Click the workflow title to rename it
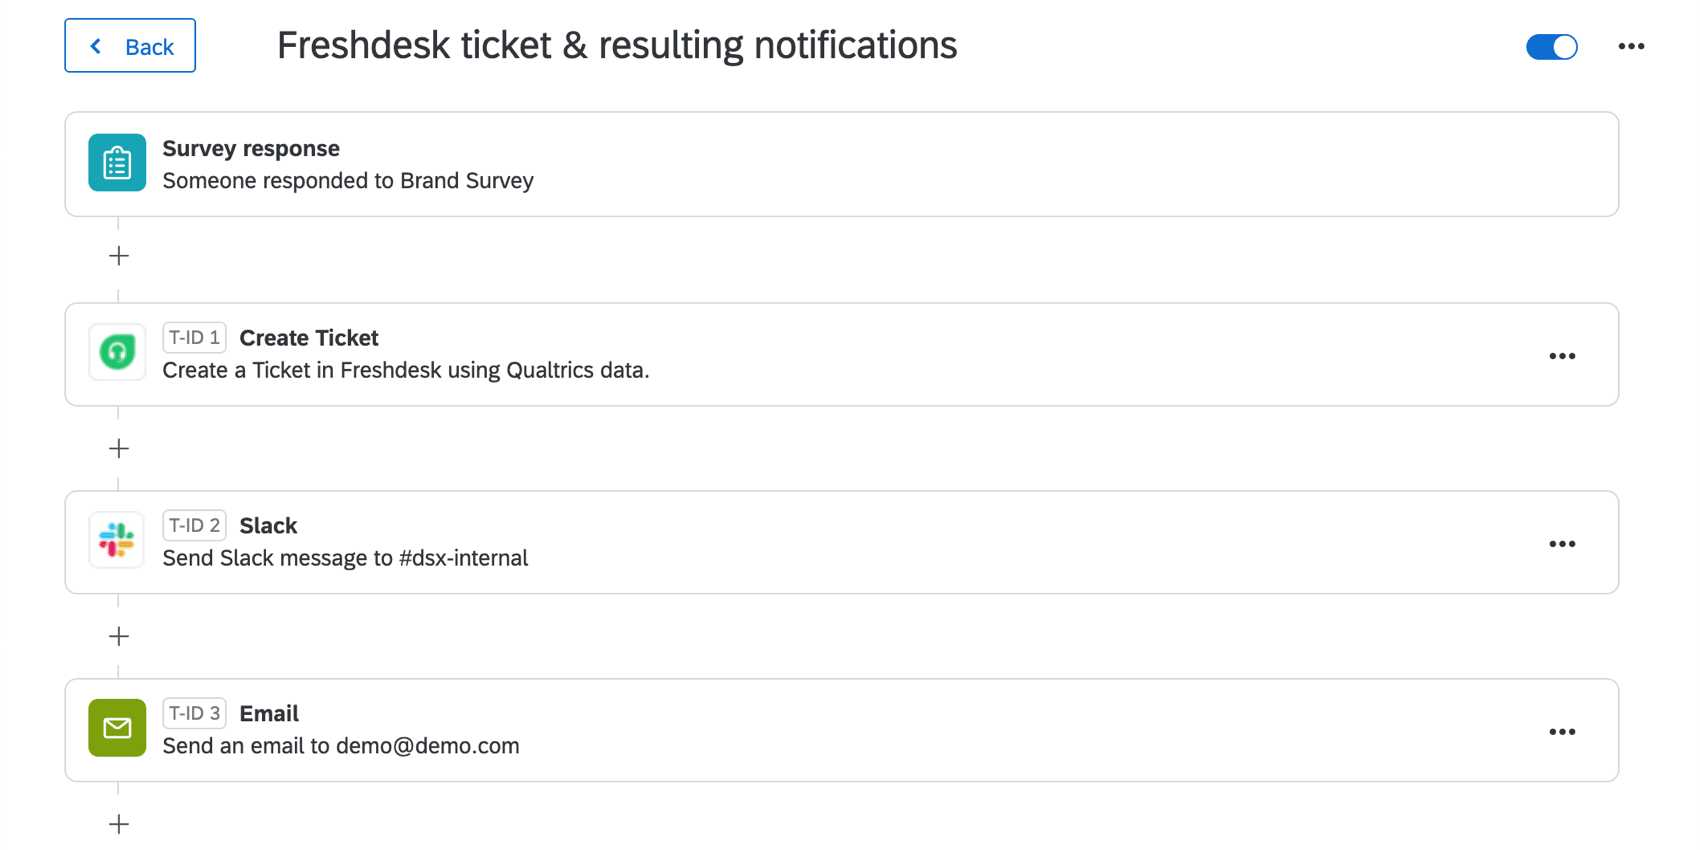 click(617, 46)
